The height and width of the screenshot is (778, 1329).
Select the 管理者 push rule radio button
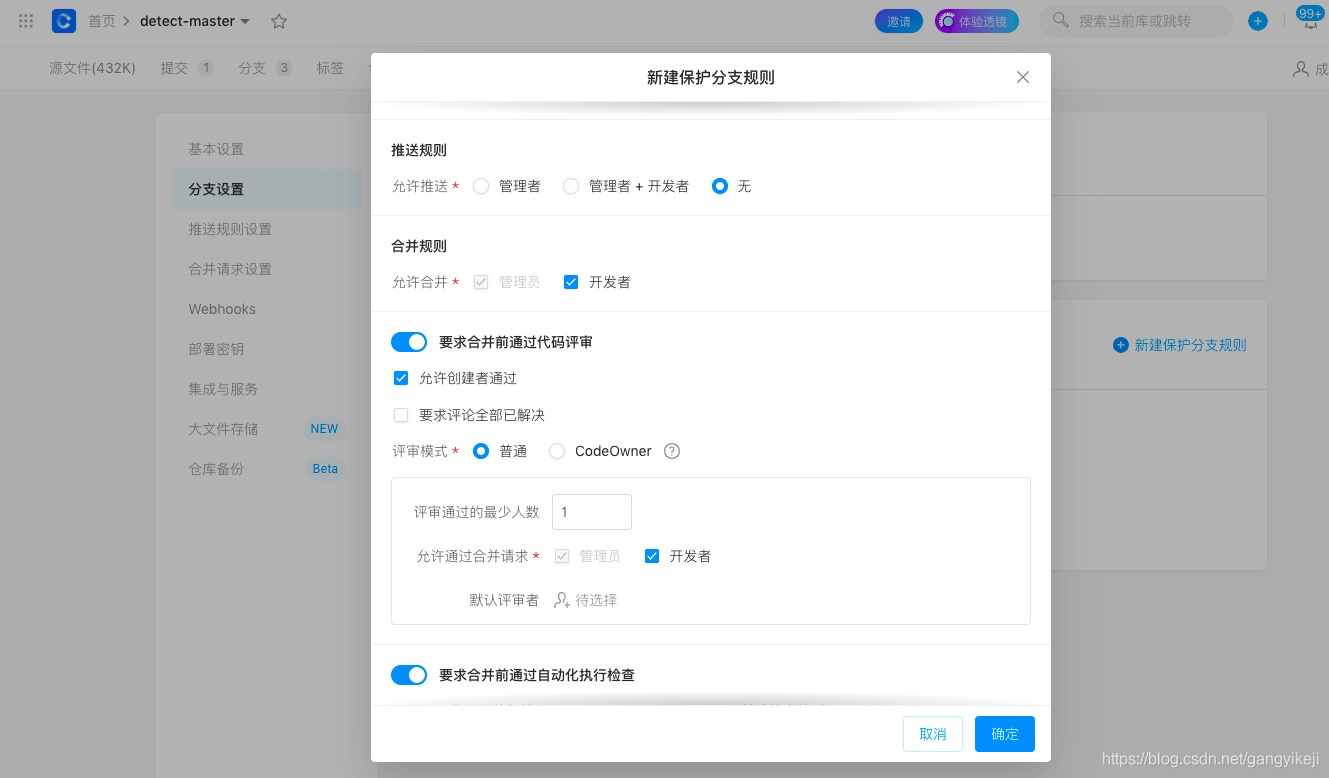pyautogui.click(x=481, y=186)
